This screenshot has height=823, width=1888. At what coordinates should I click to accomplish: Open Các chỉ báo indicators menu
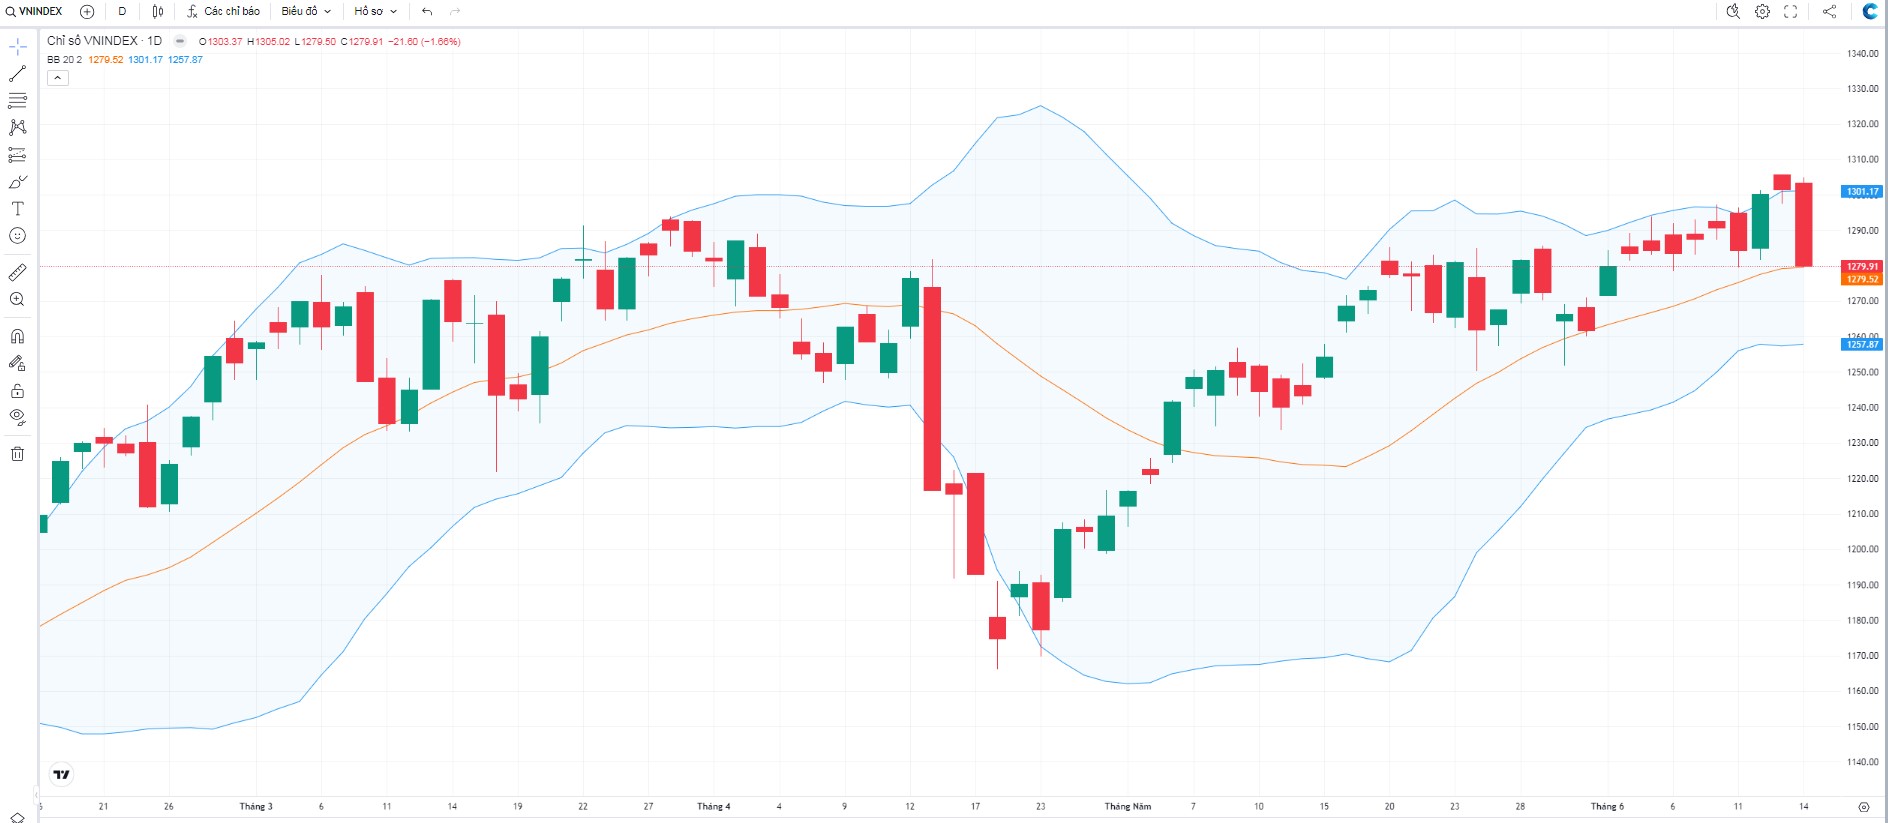pyautogui.click(x=223, y=11)
